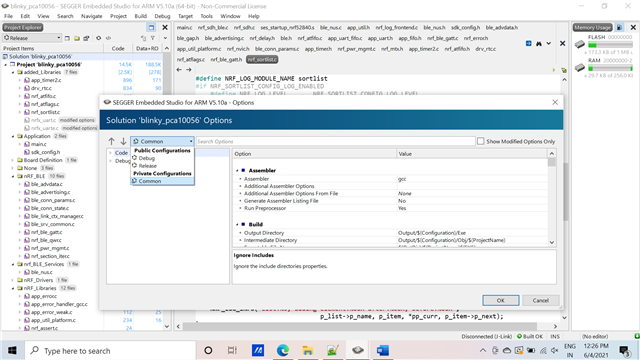The width and height of the screenshot is (640, 360).
Task: Open Microsoft Edge from the taskbar
Action: pyautogui.click(x=282, y=350)
